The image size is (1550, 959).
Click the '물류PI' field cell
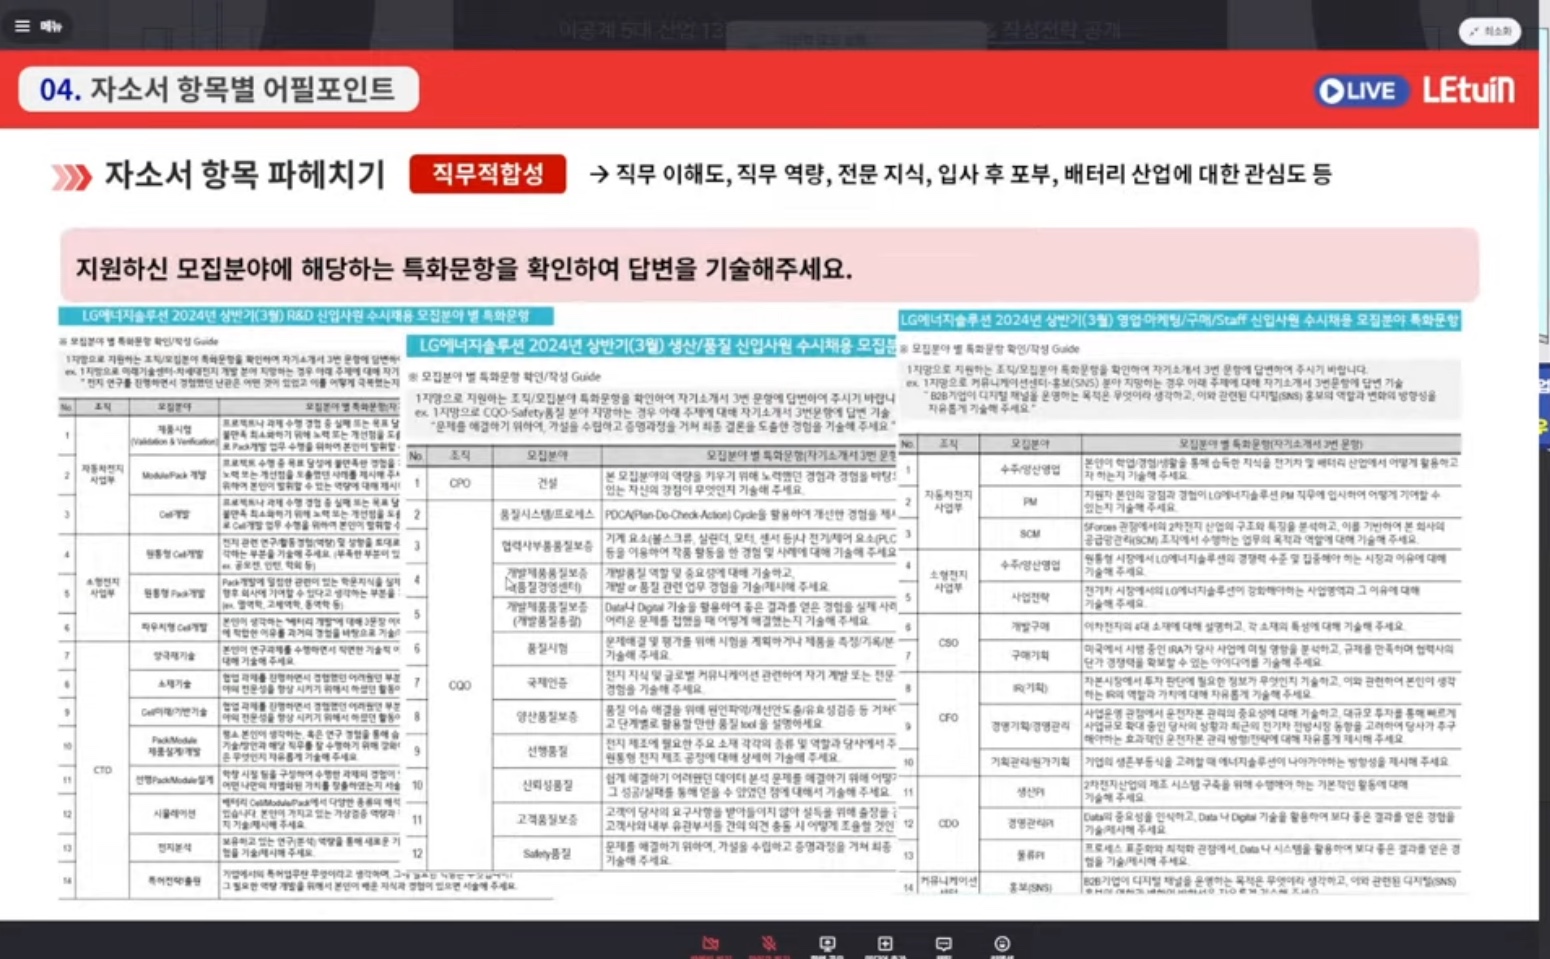point(1030,855)
